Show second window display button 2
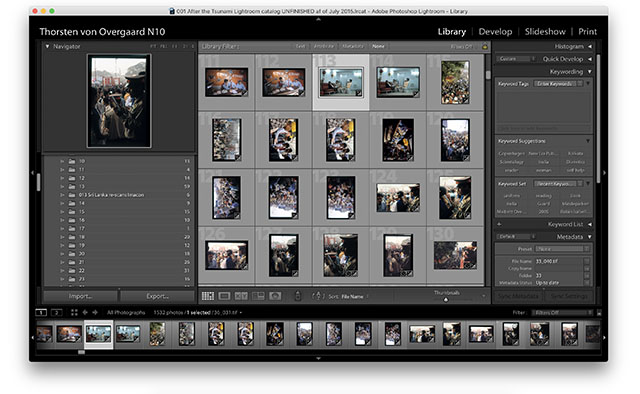640x394 pixels. coord(56,313)
